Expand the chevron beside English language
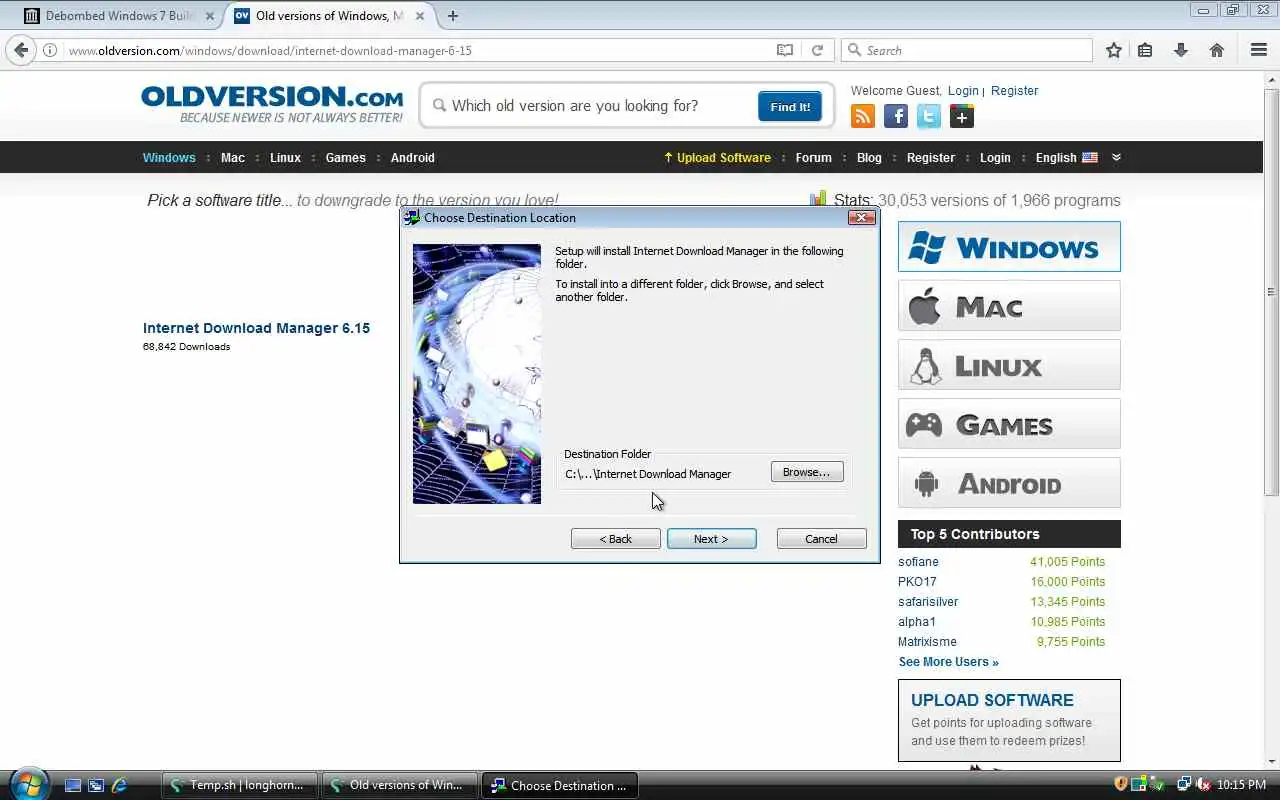This screenshot has width=1280, height=800. pyautogui.click(x=1116, y=157)
